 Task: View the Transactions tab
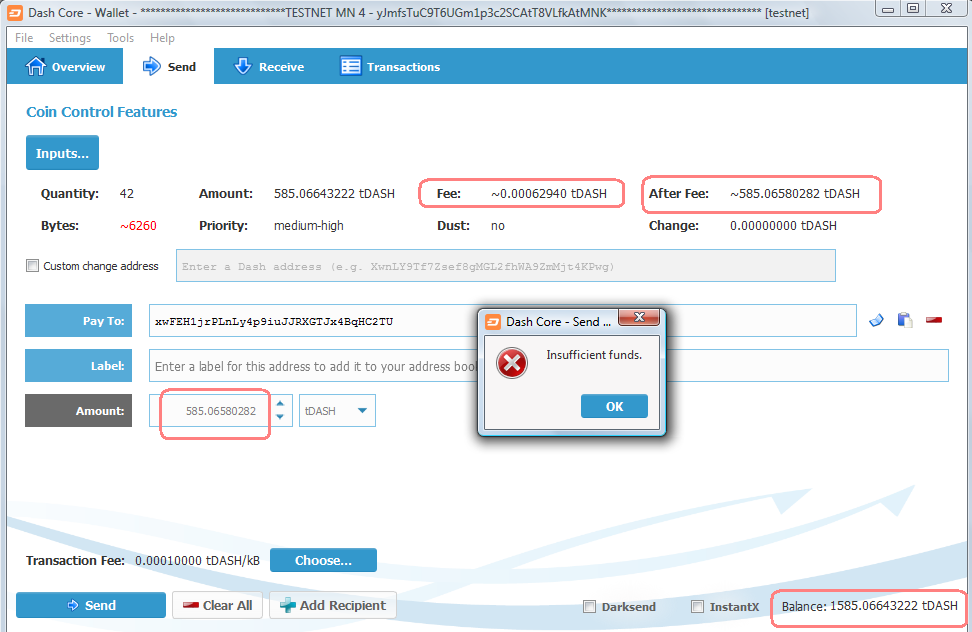click(390, 66)
